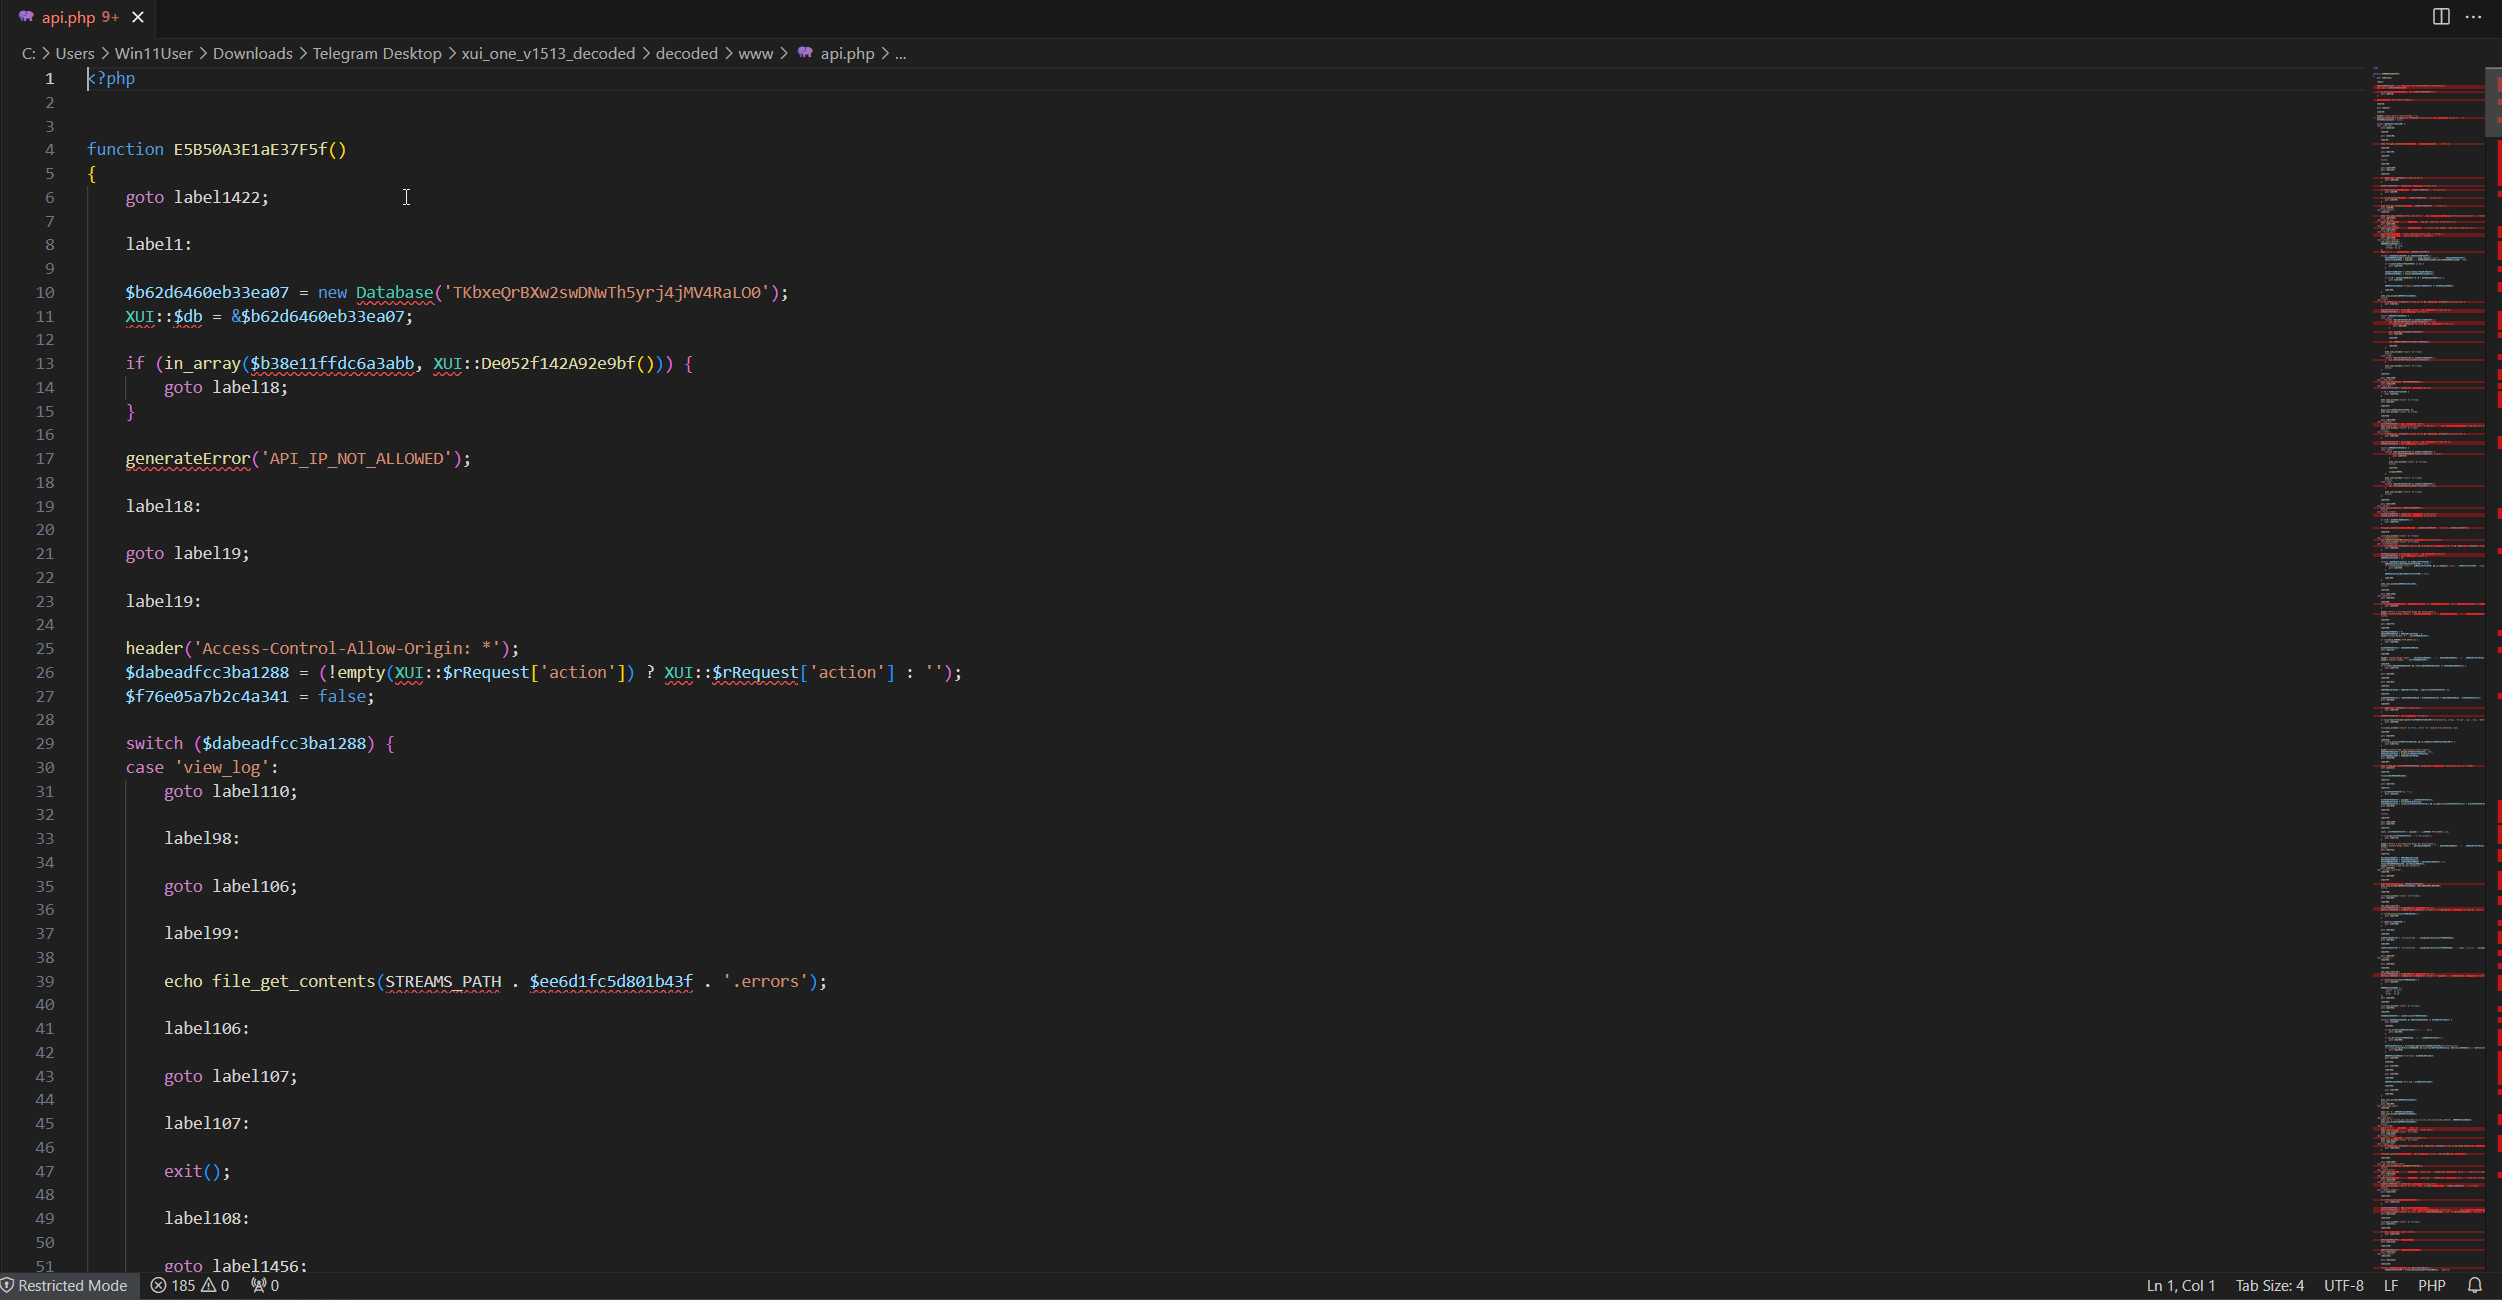Click line number 29 in gutter
Image resolution: width=2502 pixels, height=1300 pixels.
45,743
